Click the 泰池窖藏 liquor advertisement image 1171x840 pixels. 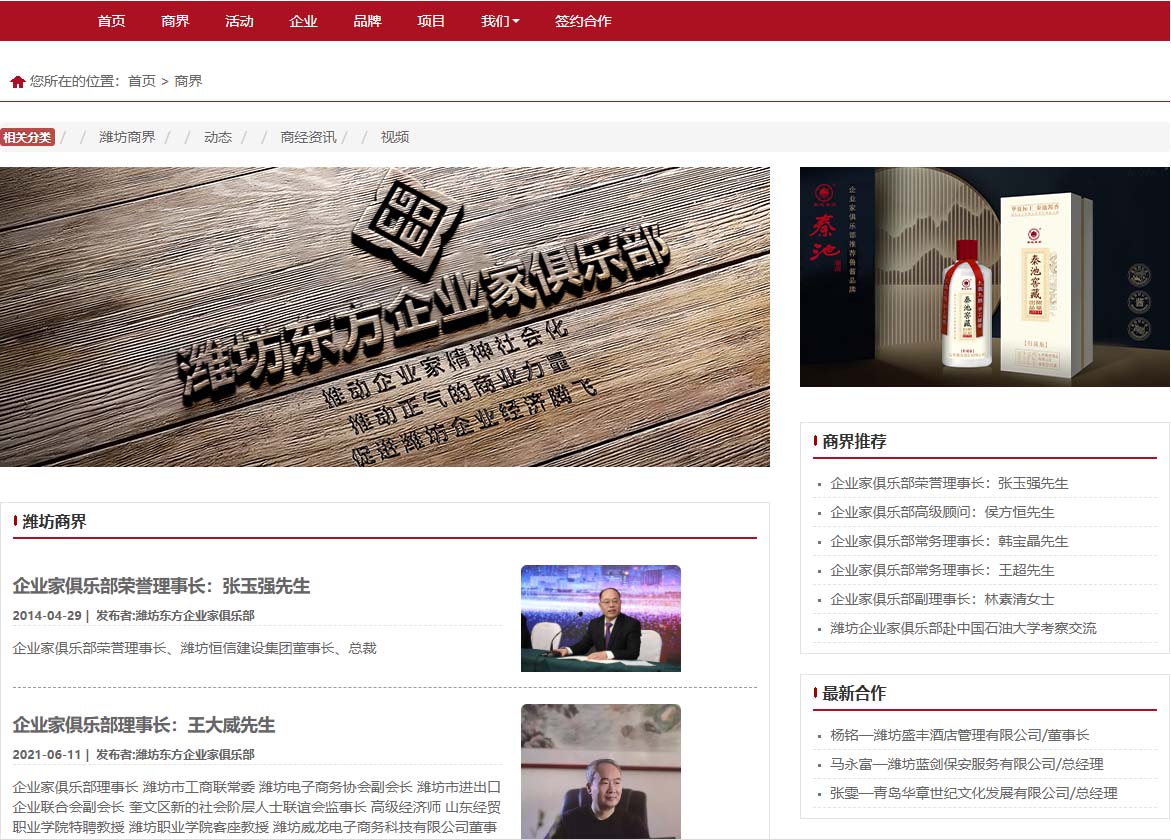pos(983,277)
